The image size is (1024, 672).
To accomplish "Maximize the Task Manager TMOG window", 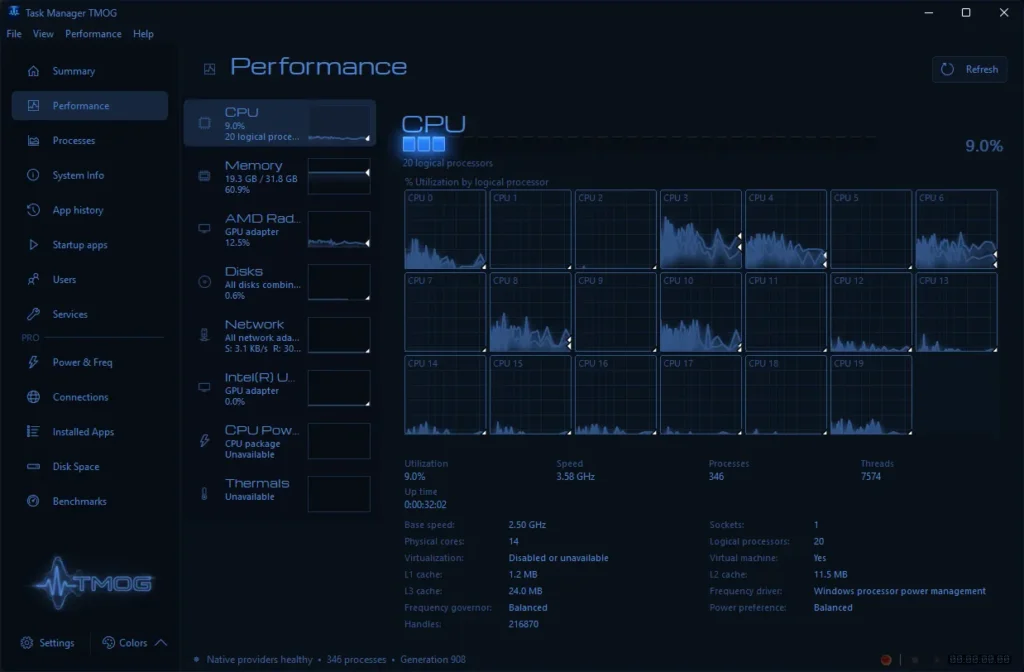I will click(x=966, y=12).
